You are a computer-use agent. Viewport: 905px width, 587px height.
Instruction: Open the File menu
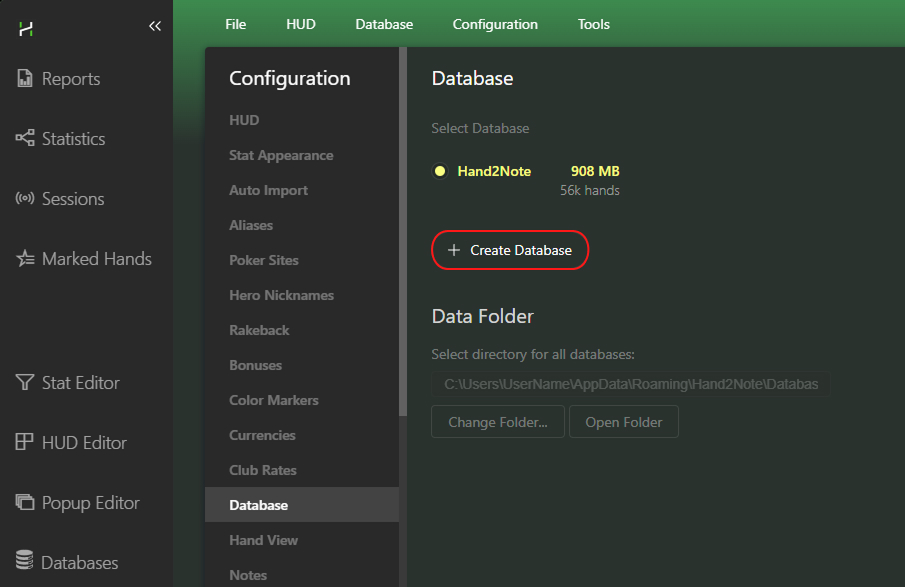[x=235, y=24]
